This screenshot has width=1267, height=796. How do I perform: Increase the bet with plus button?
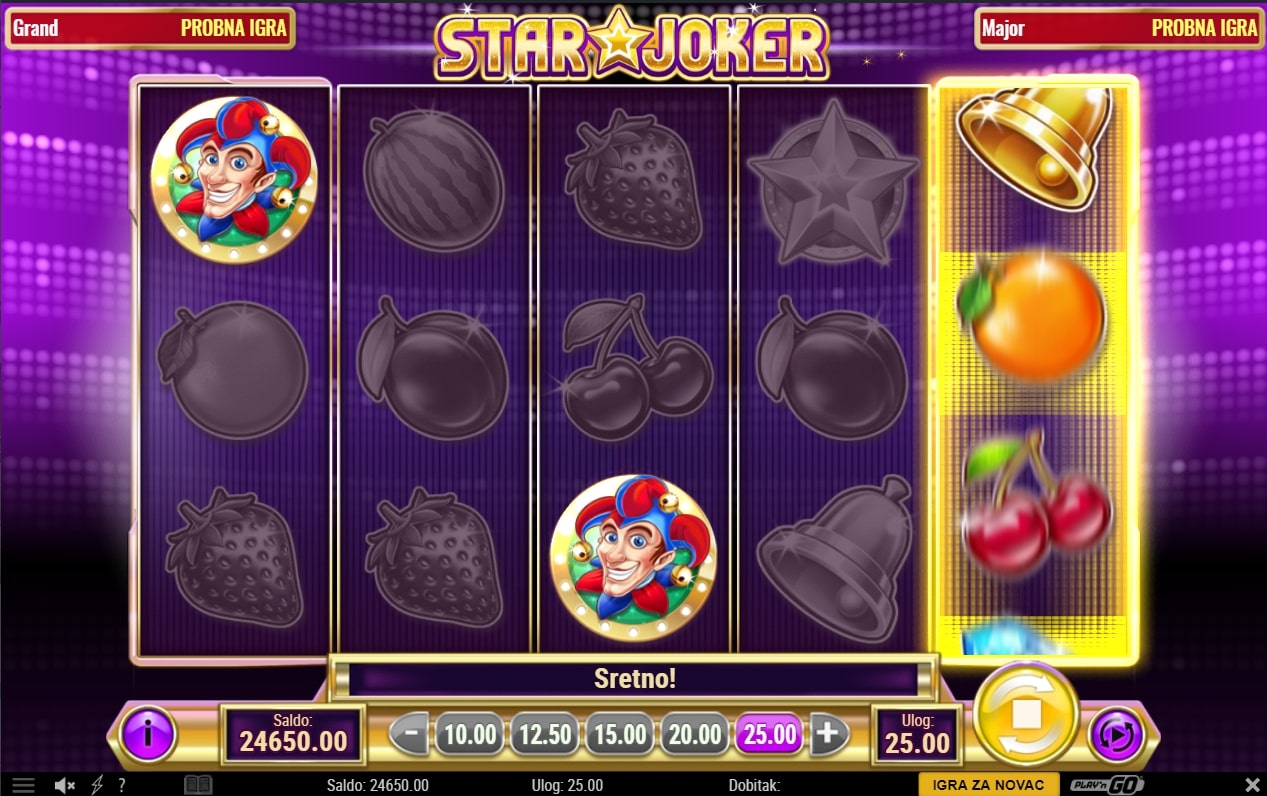click(x=827, y=735)
